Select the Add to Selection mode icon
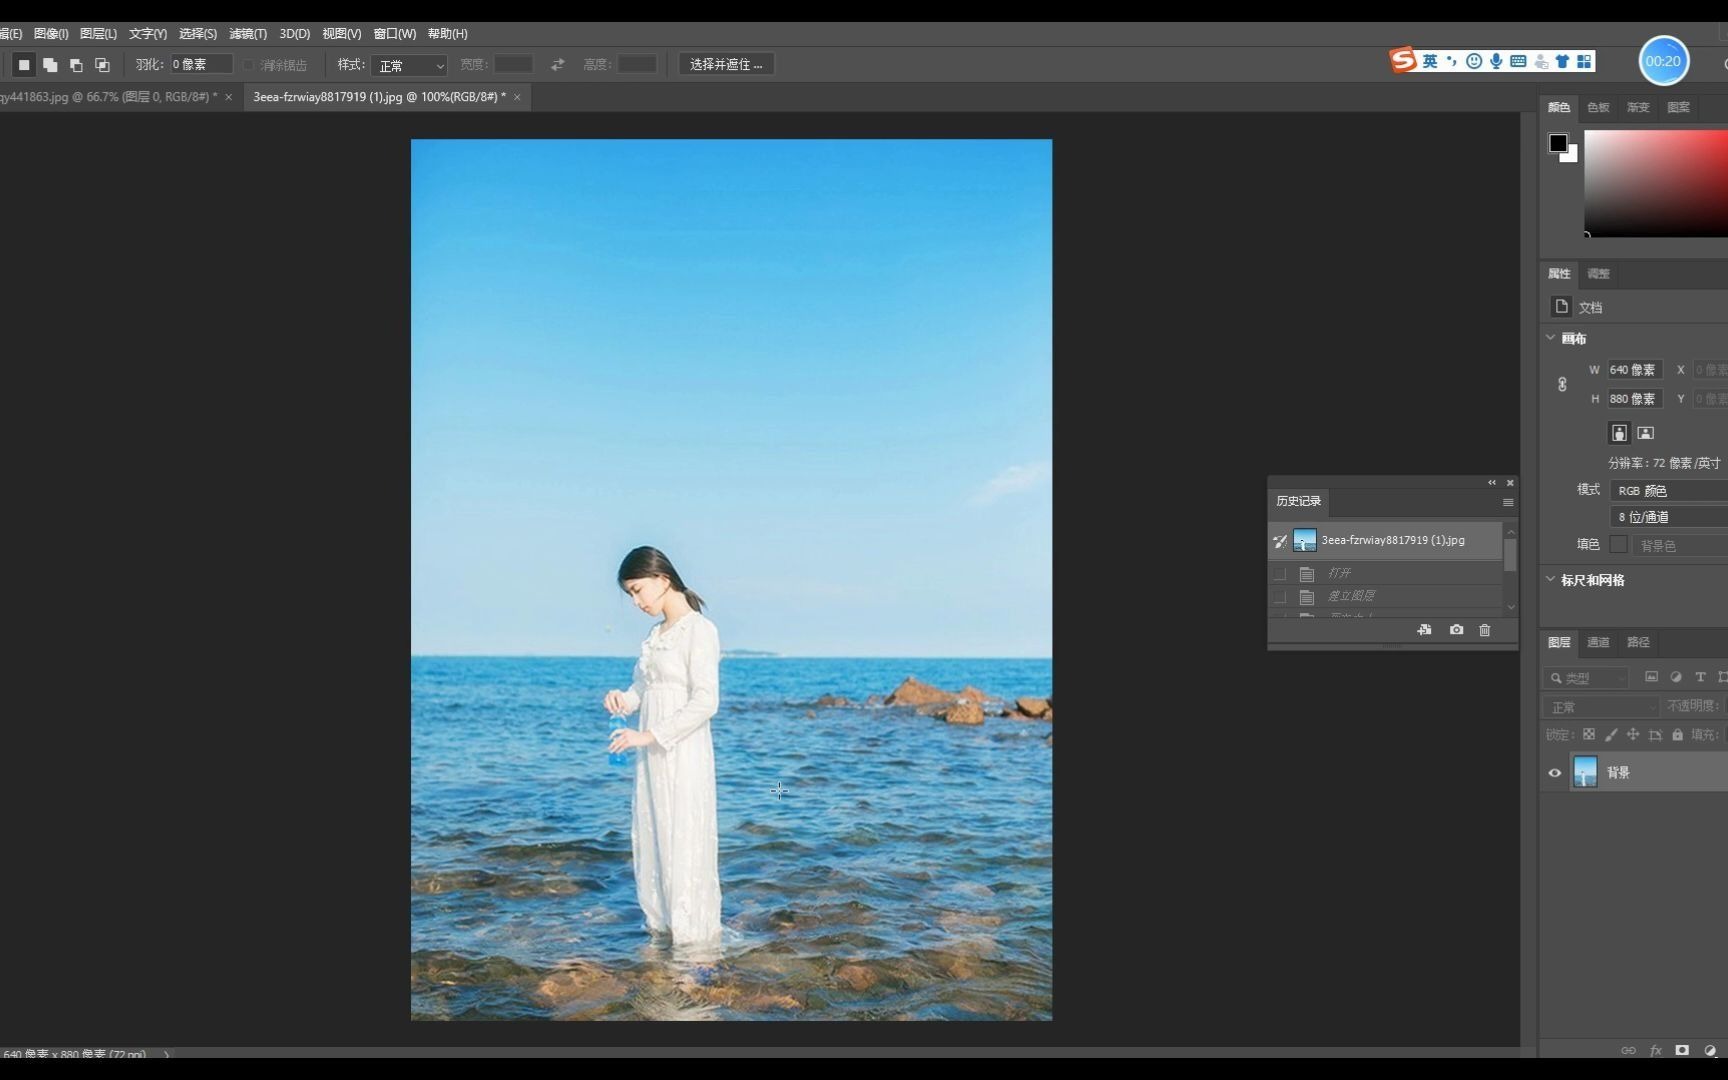This screenshot has height=1080, width=1728. click(50, 65)
